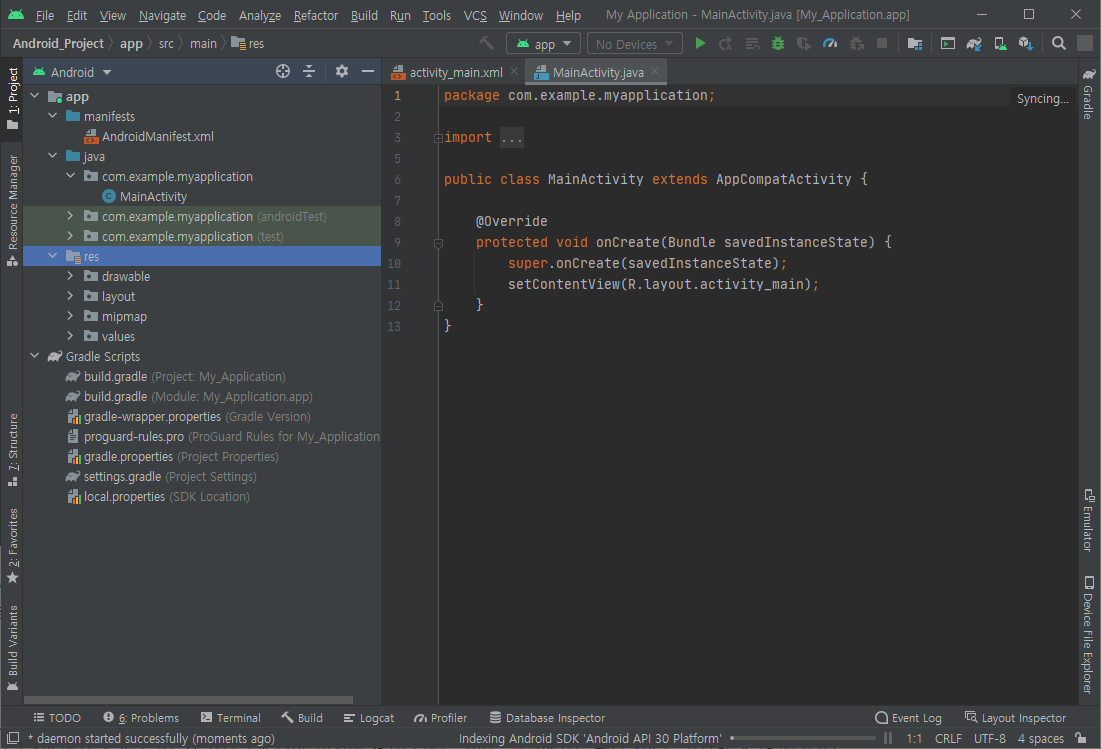Open Project panel gear options
The width and height of the screenshot is (1101, 749).
pos(342,71)
